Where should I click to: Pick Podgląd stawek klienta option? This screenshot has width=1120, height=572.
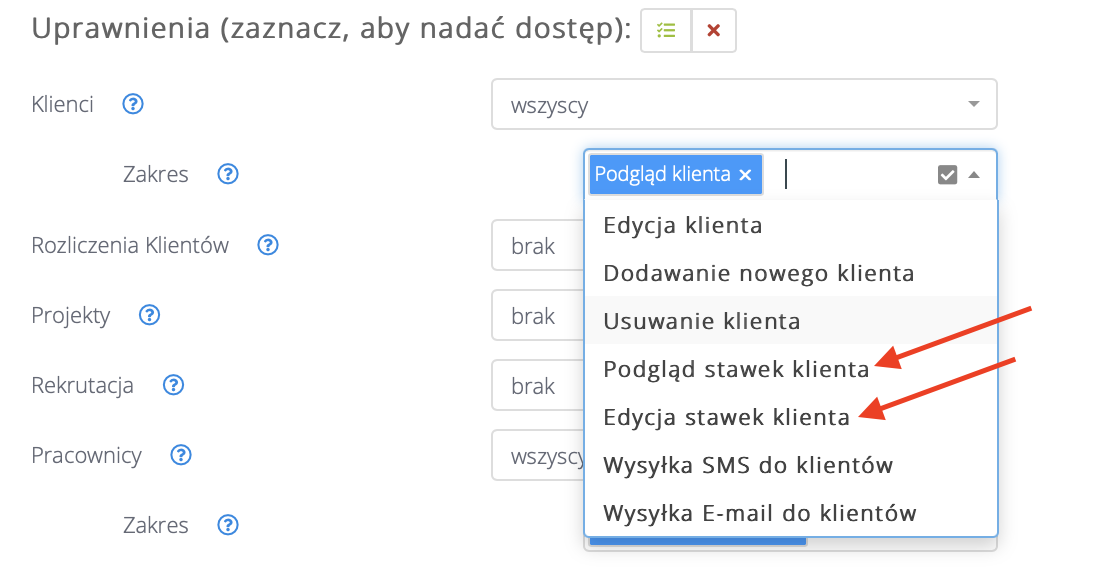pyautogui.click(x=736, y=369)
